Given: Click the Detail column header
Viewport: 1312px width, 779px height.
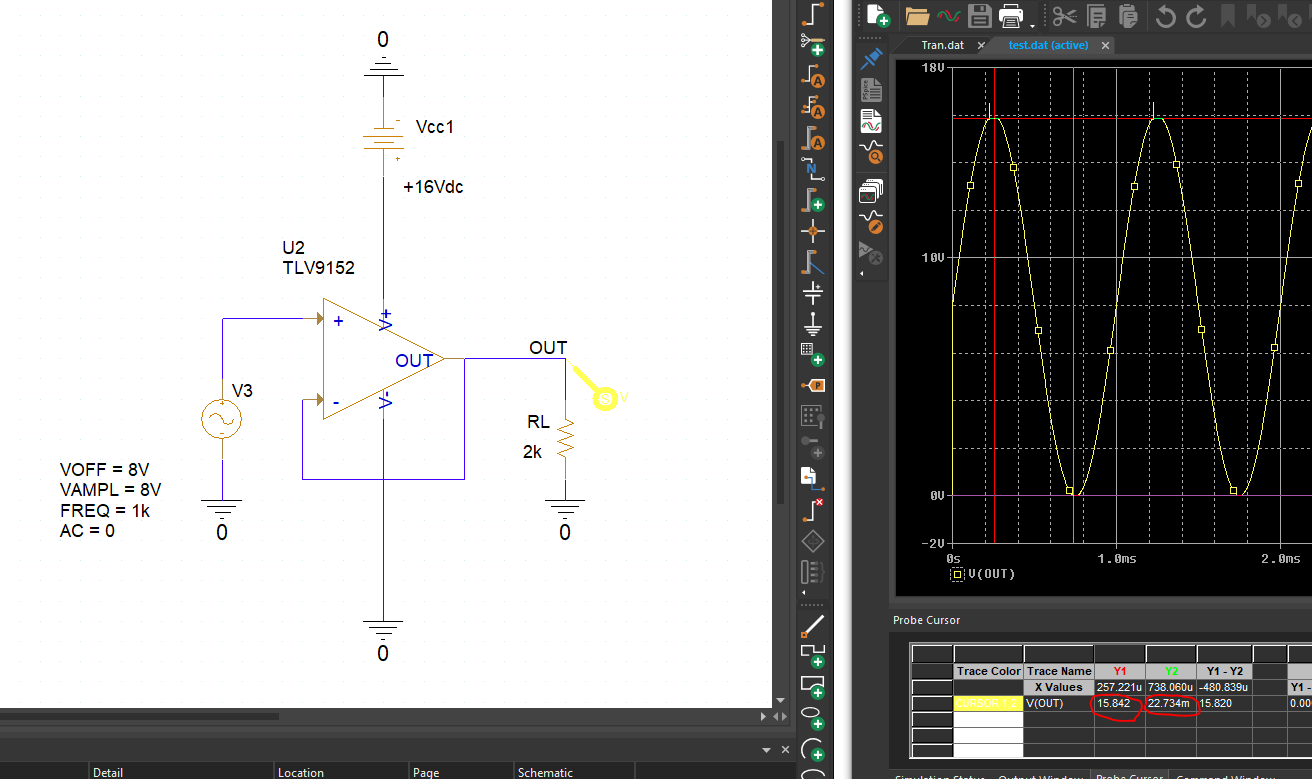Looking at the screenshot, I should 108,772.
